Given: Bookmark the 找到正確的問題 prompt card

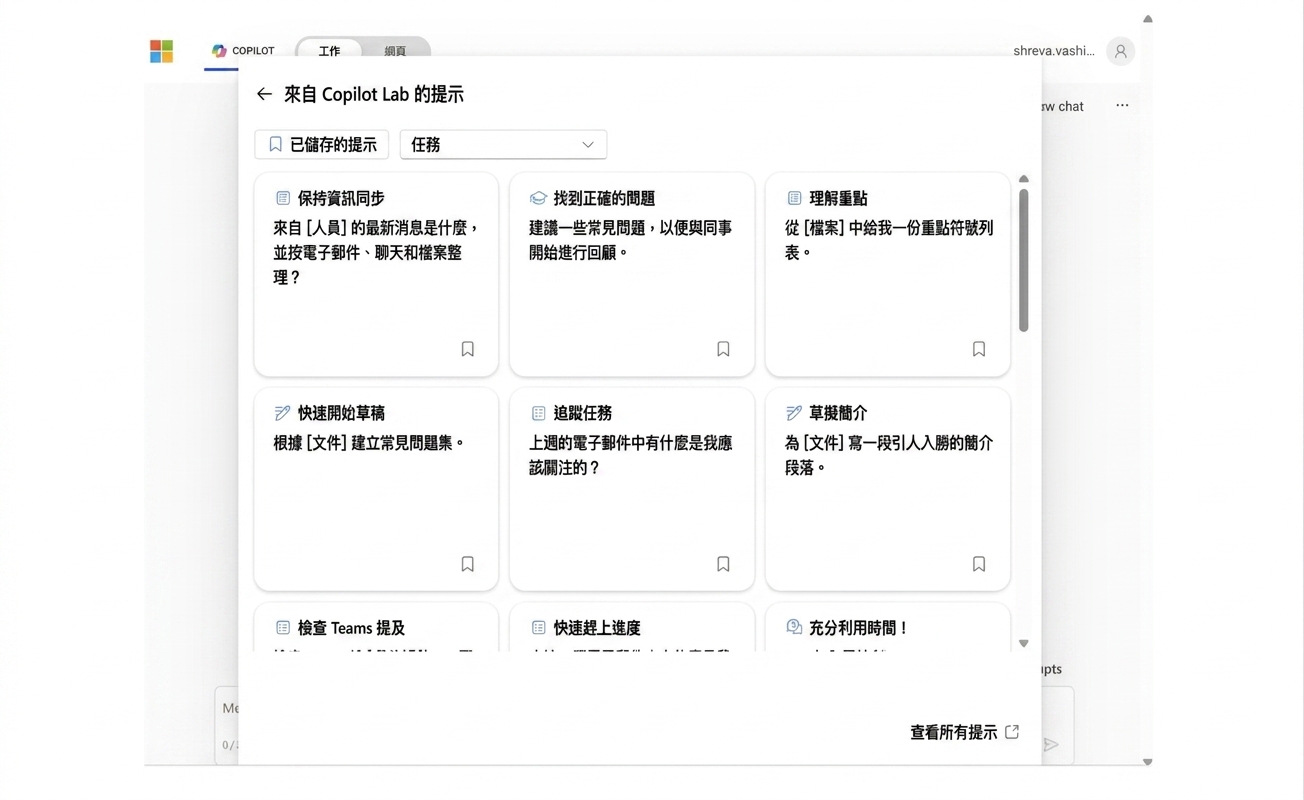Looking at the screenshot, I should (x=723, y=349).
